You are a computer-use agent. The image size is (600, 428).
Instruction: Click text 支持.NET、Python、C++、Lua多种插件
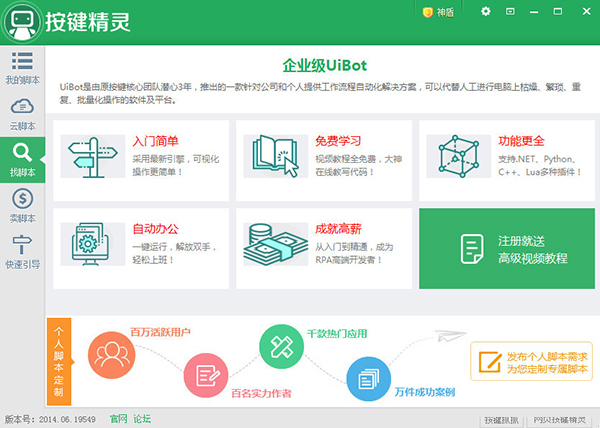coord(540,165)
